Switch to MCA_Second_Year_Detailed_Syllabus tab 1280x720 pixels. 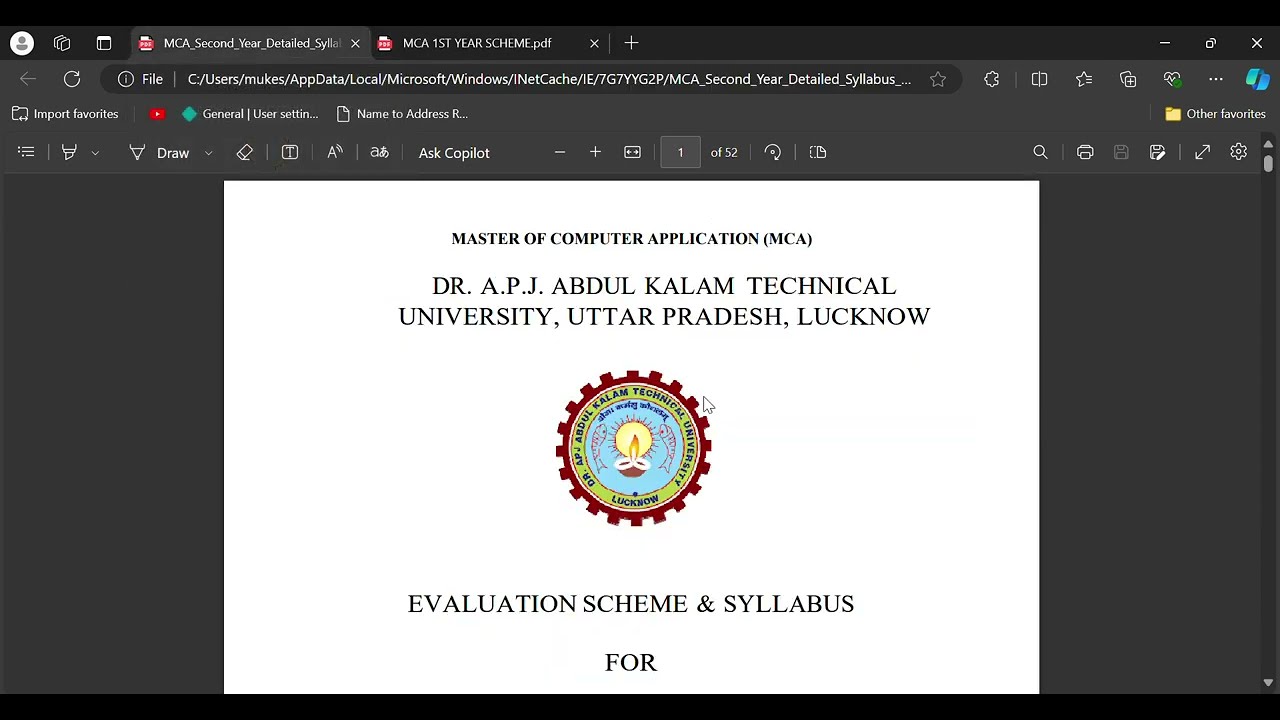pyautogui.click(x=251, y=43)
